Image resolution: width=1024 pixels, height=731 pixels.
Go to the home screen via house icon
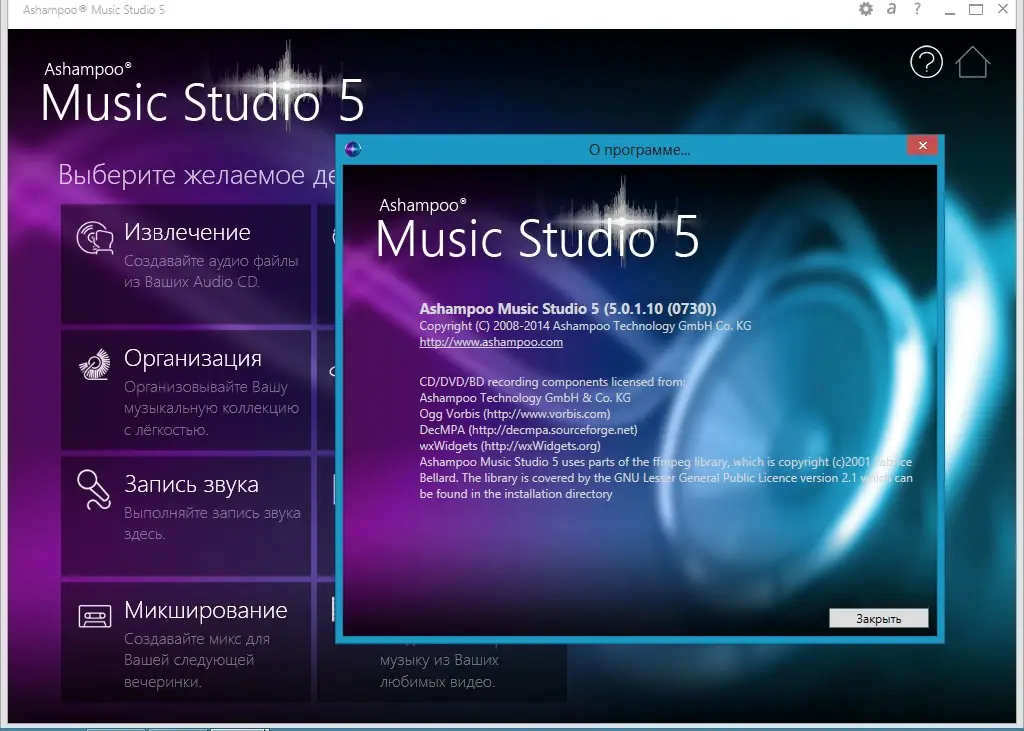tap(972, 63)
